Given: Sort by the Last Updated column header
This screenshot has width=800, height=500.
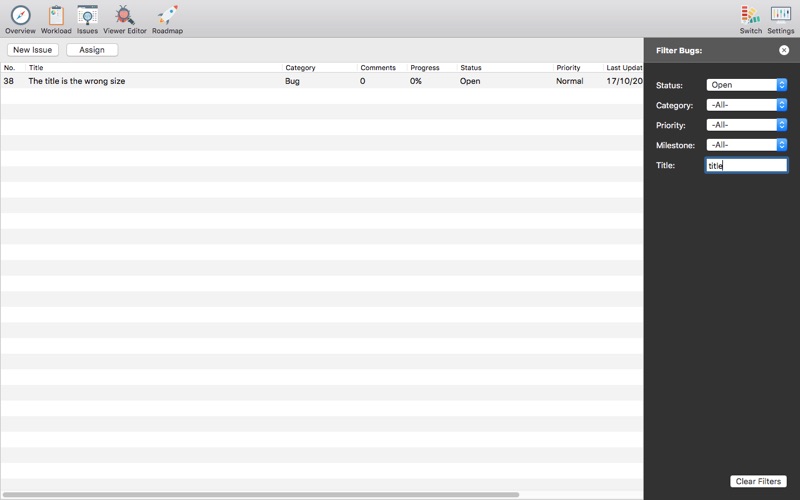Looking at the screenshot, I should tap(623, 67).
